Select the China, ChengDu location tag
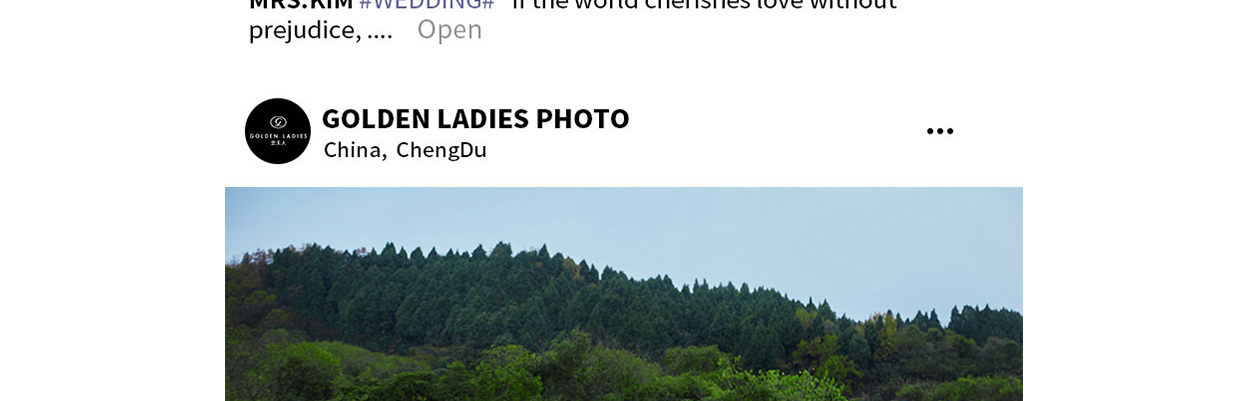 click(405, 150)
